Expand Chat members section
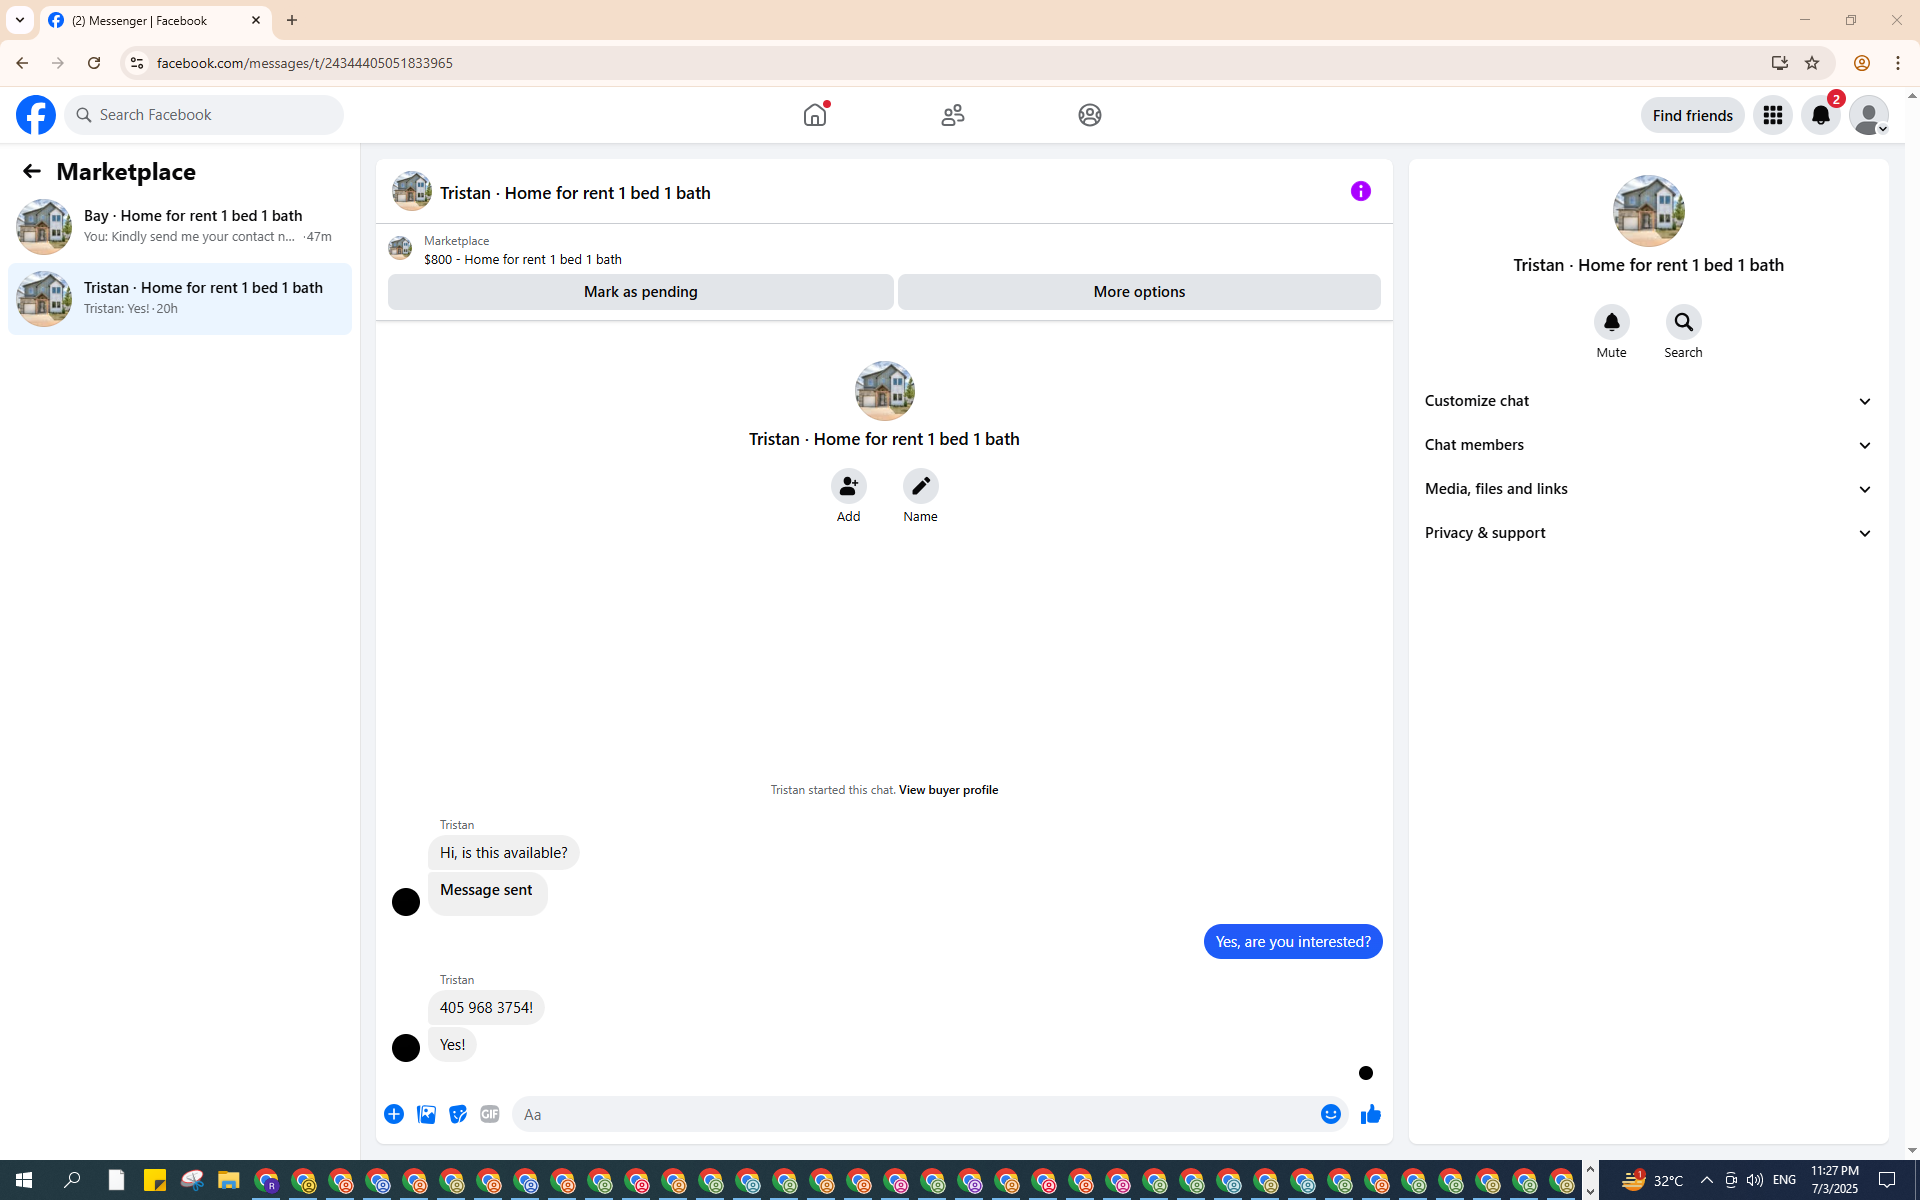Screen dimensions: 1920x1200 pos(1648,445)
